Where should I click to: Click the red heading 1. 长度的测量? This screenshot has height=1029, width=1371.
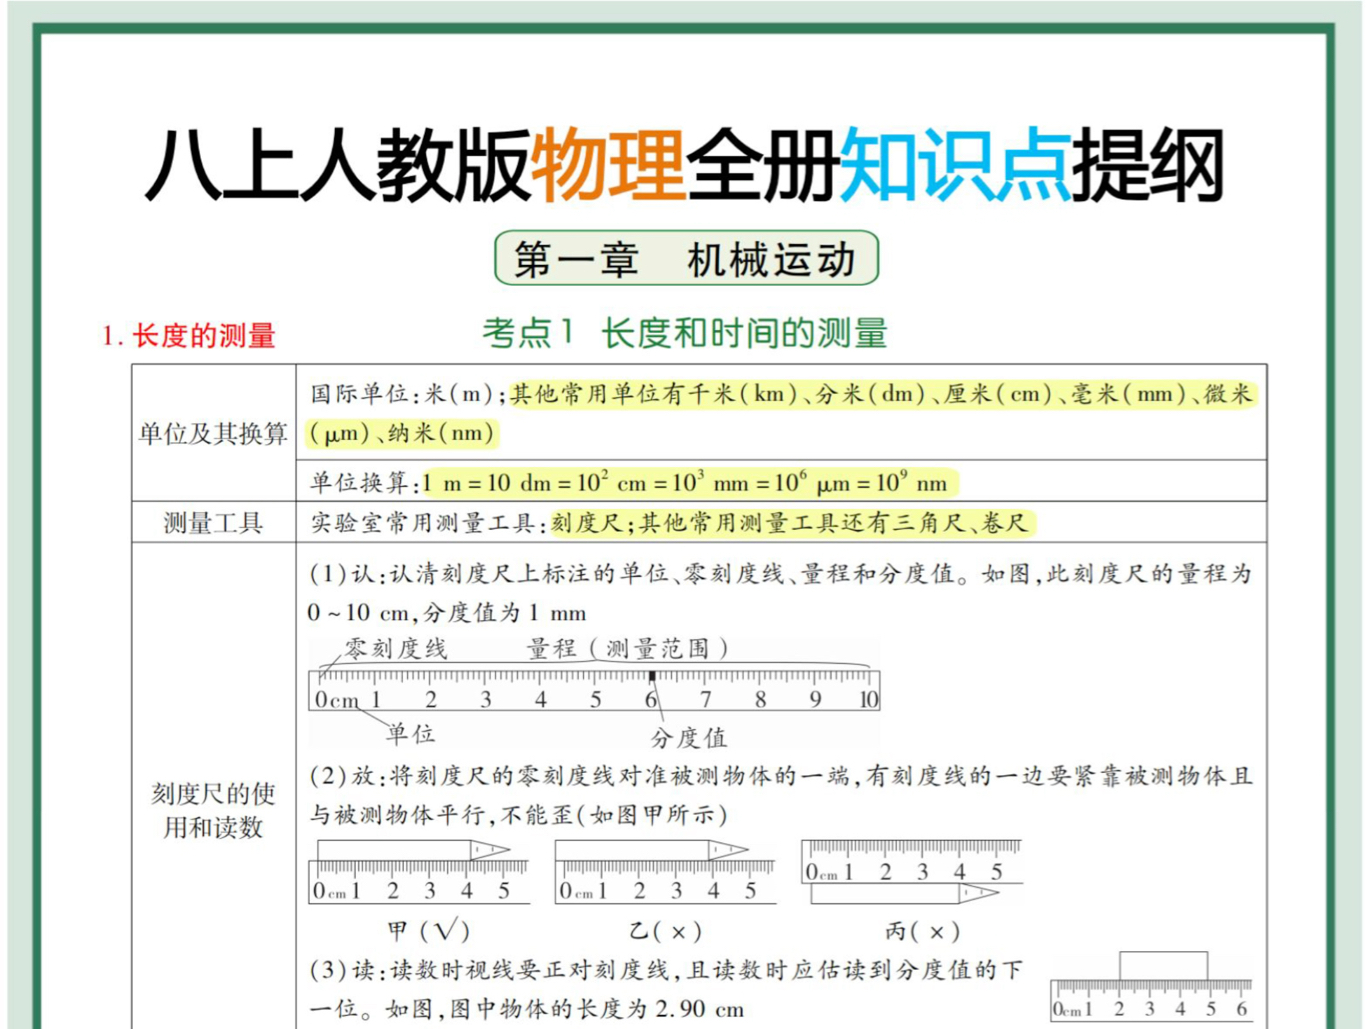point(189,336)
